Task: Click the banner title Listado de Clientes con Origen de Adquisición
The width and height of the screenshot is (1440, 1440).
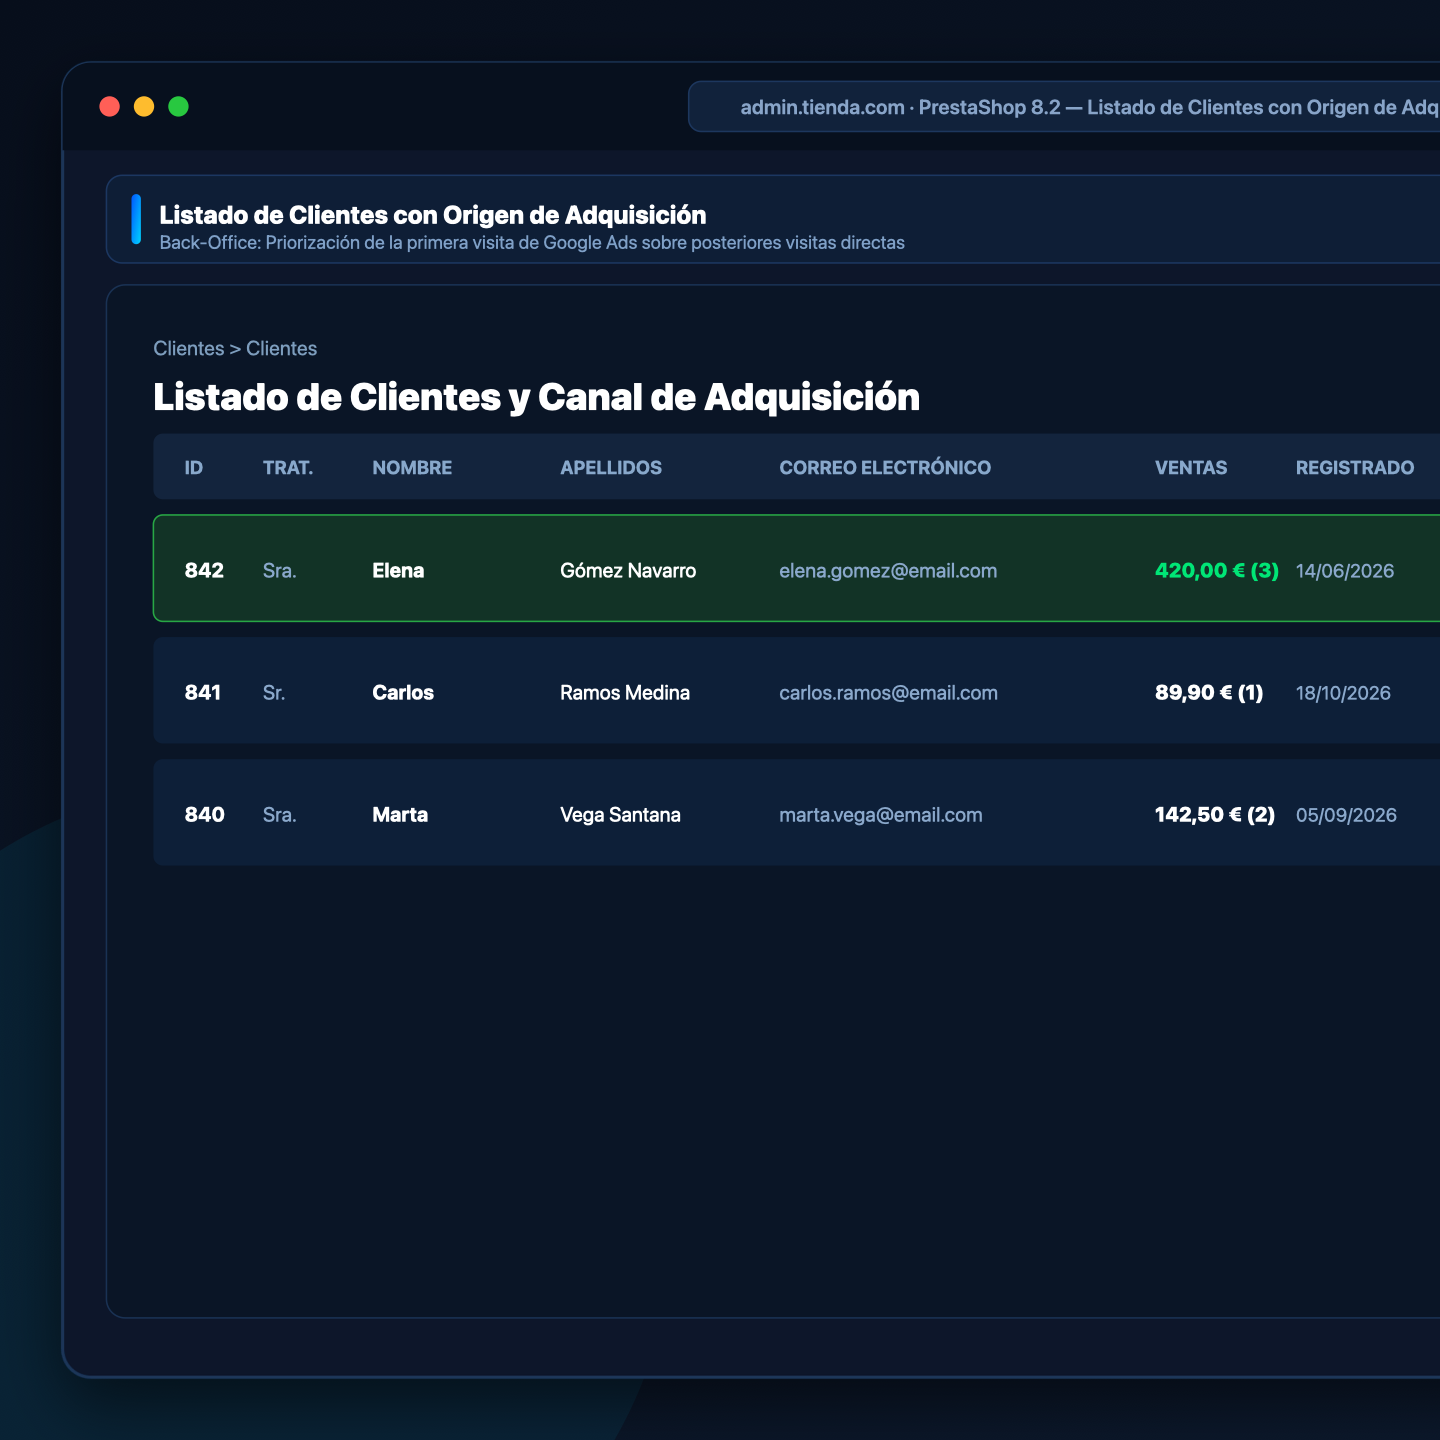Action: [433, 215]
